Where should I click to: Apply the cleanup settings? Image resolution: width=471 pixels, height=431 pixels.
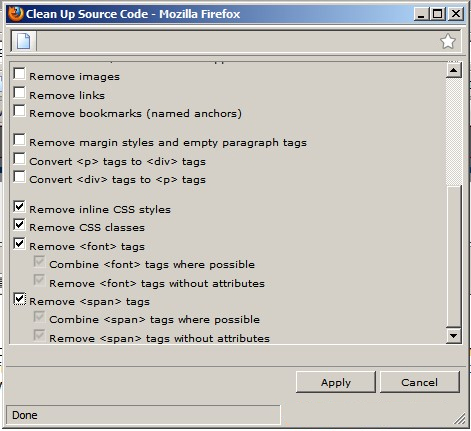pyautogui.click(x=336, y=382)
